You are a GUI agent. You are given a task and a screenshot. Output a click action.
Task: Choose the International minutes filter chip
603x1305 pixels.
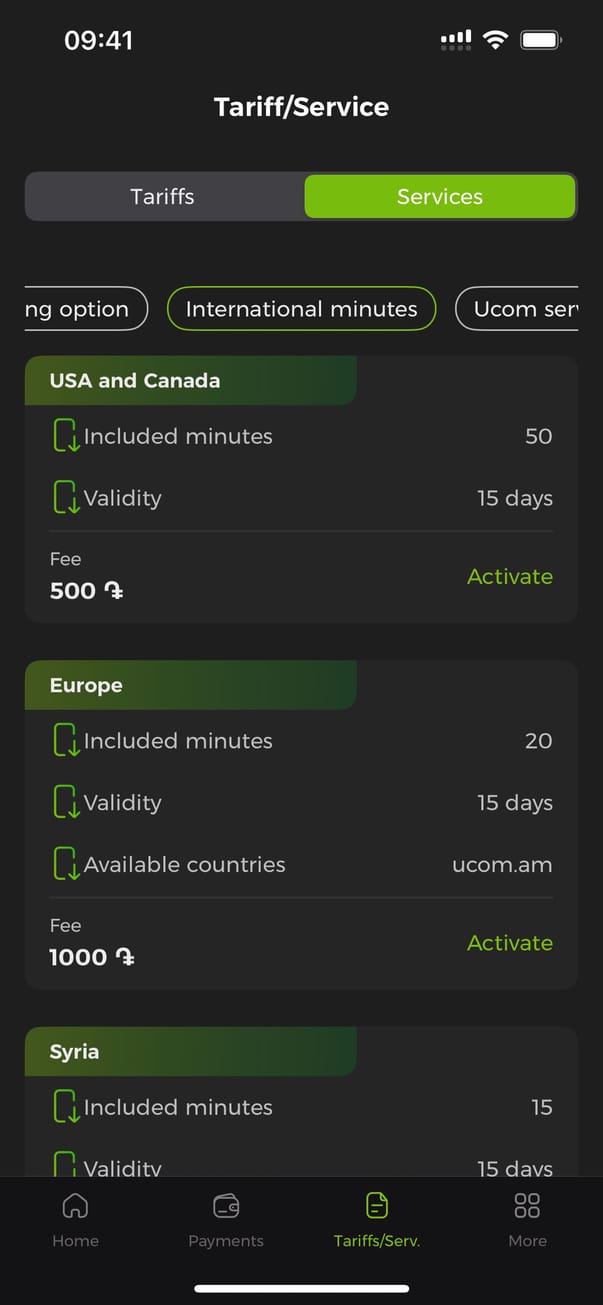click(x=301, y=309)
